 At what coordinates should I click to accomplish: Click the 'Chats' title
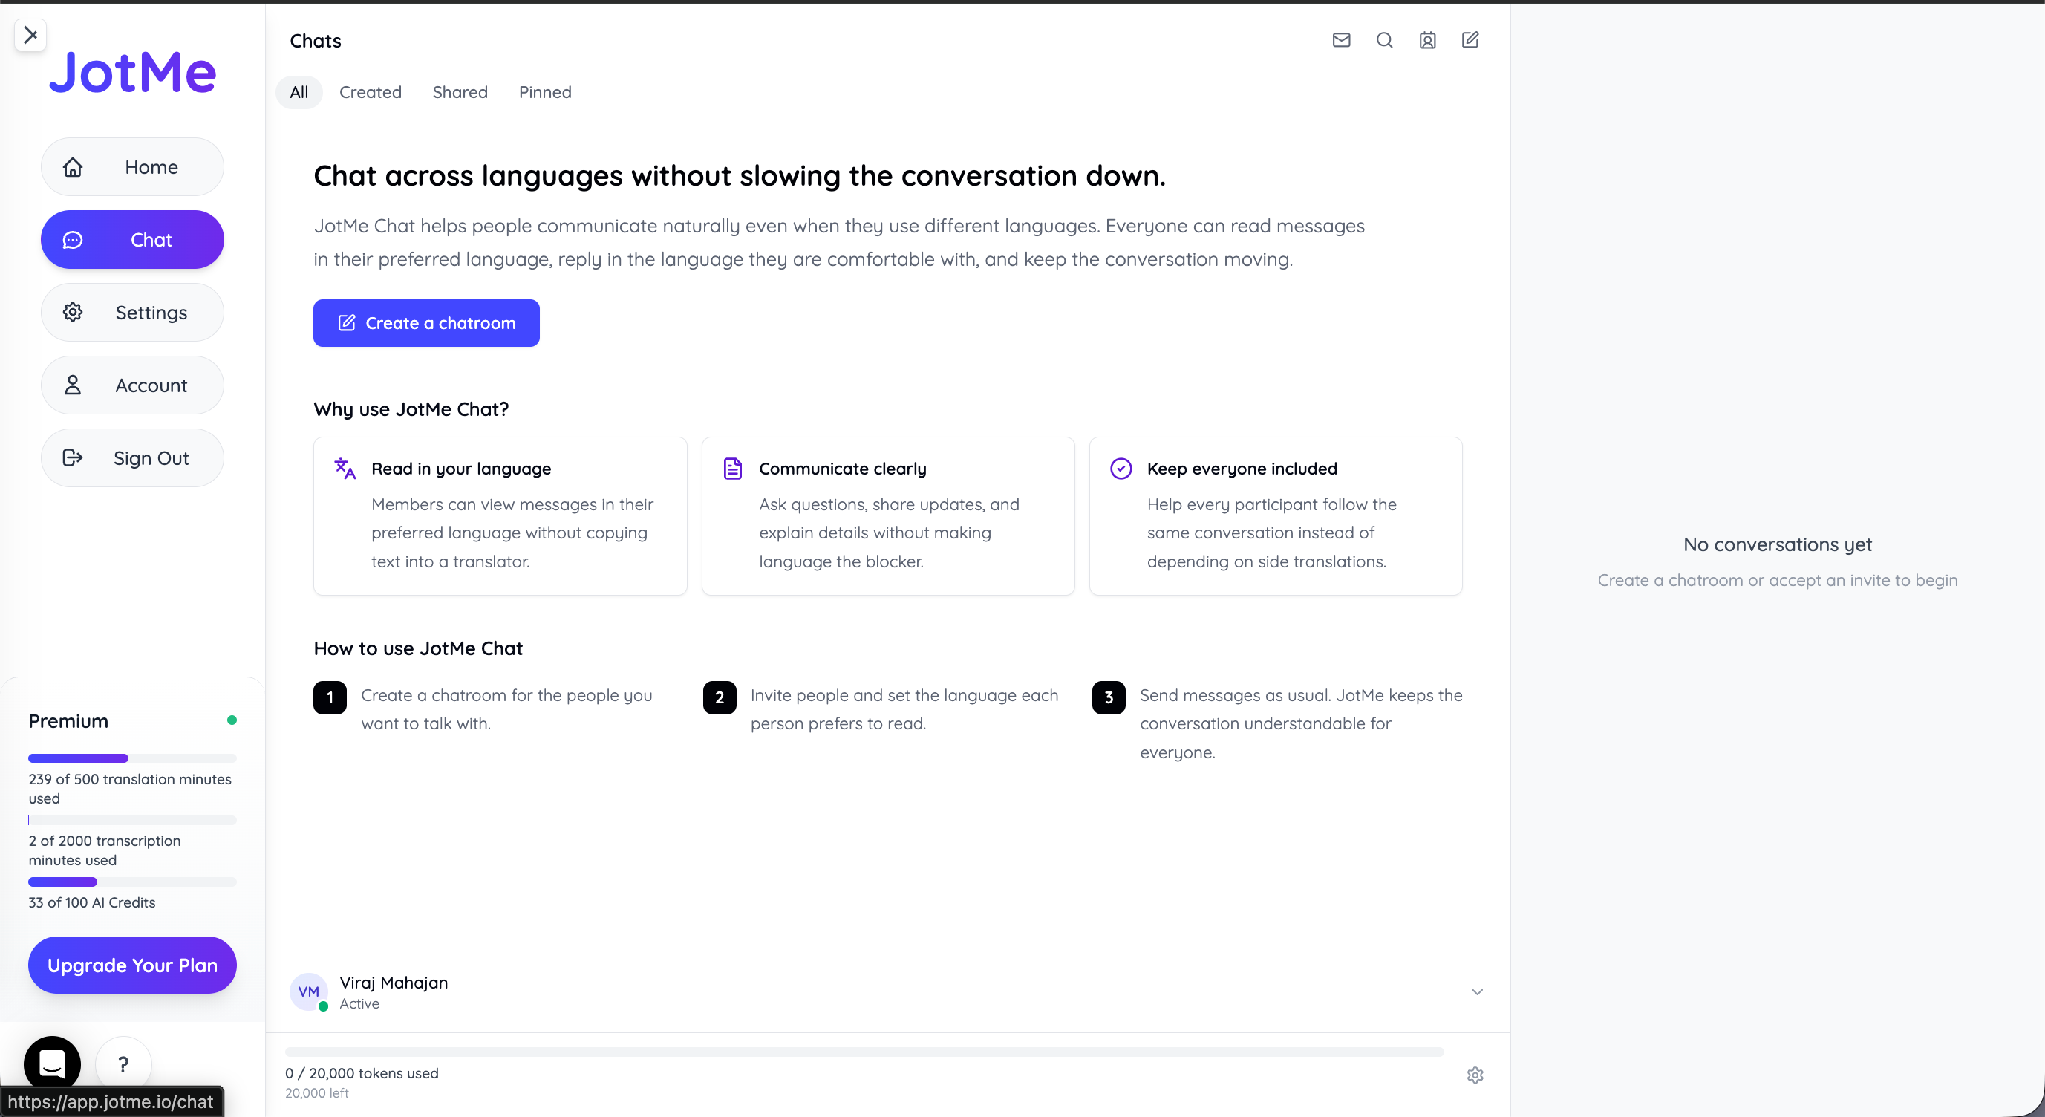click(315, 41)
